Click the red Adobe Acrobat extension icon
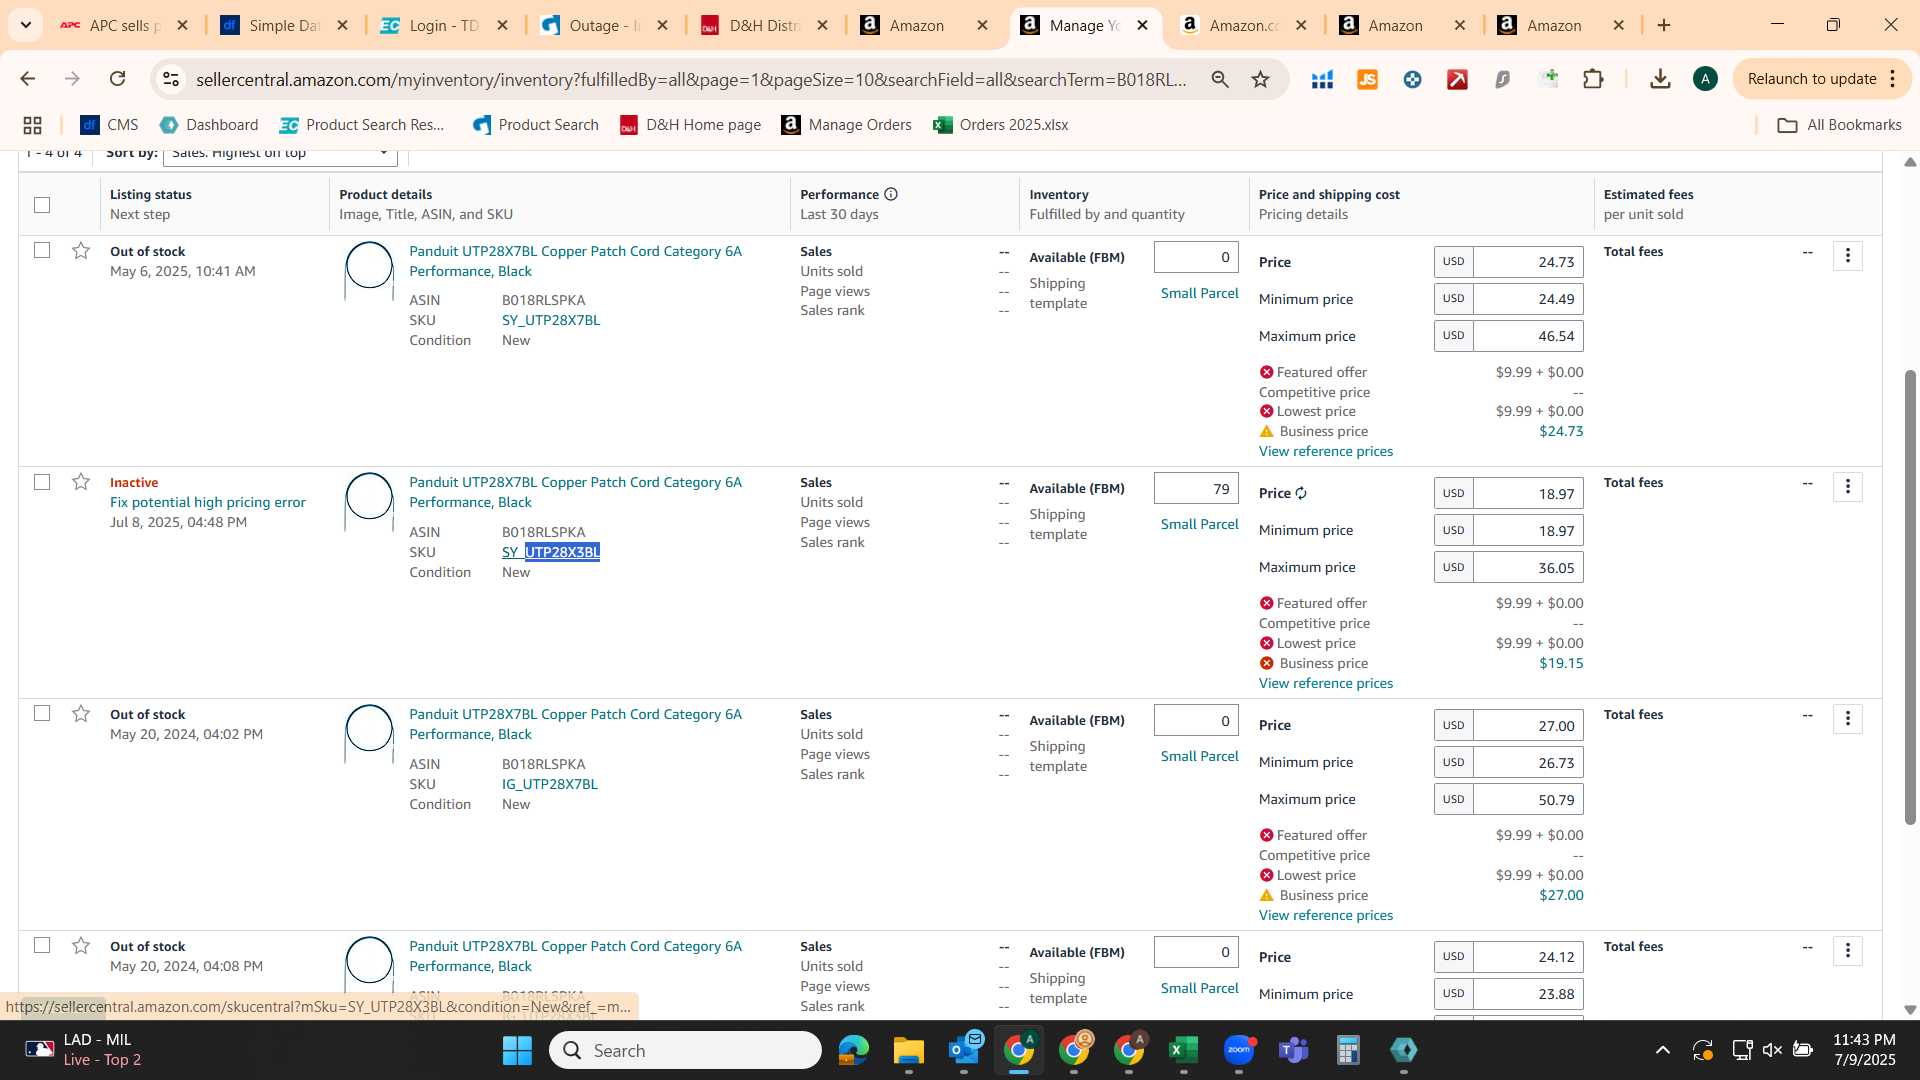Image resolution: width=1920 pixels, height=1080 pixels. 1457,79
